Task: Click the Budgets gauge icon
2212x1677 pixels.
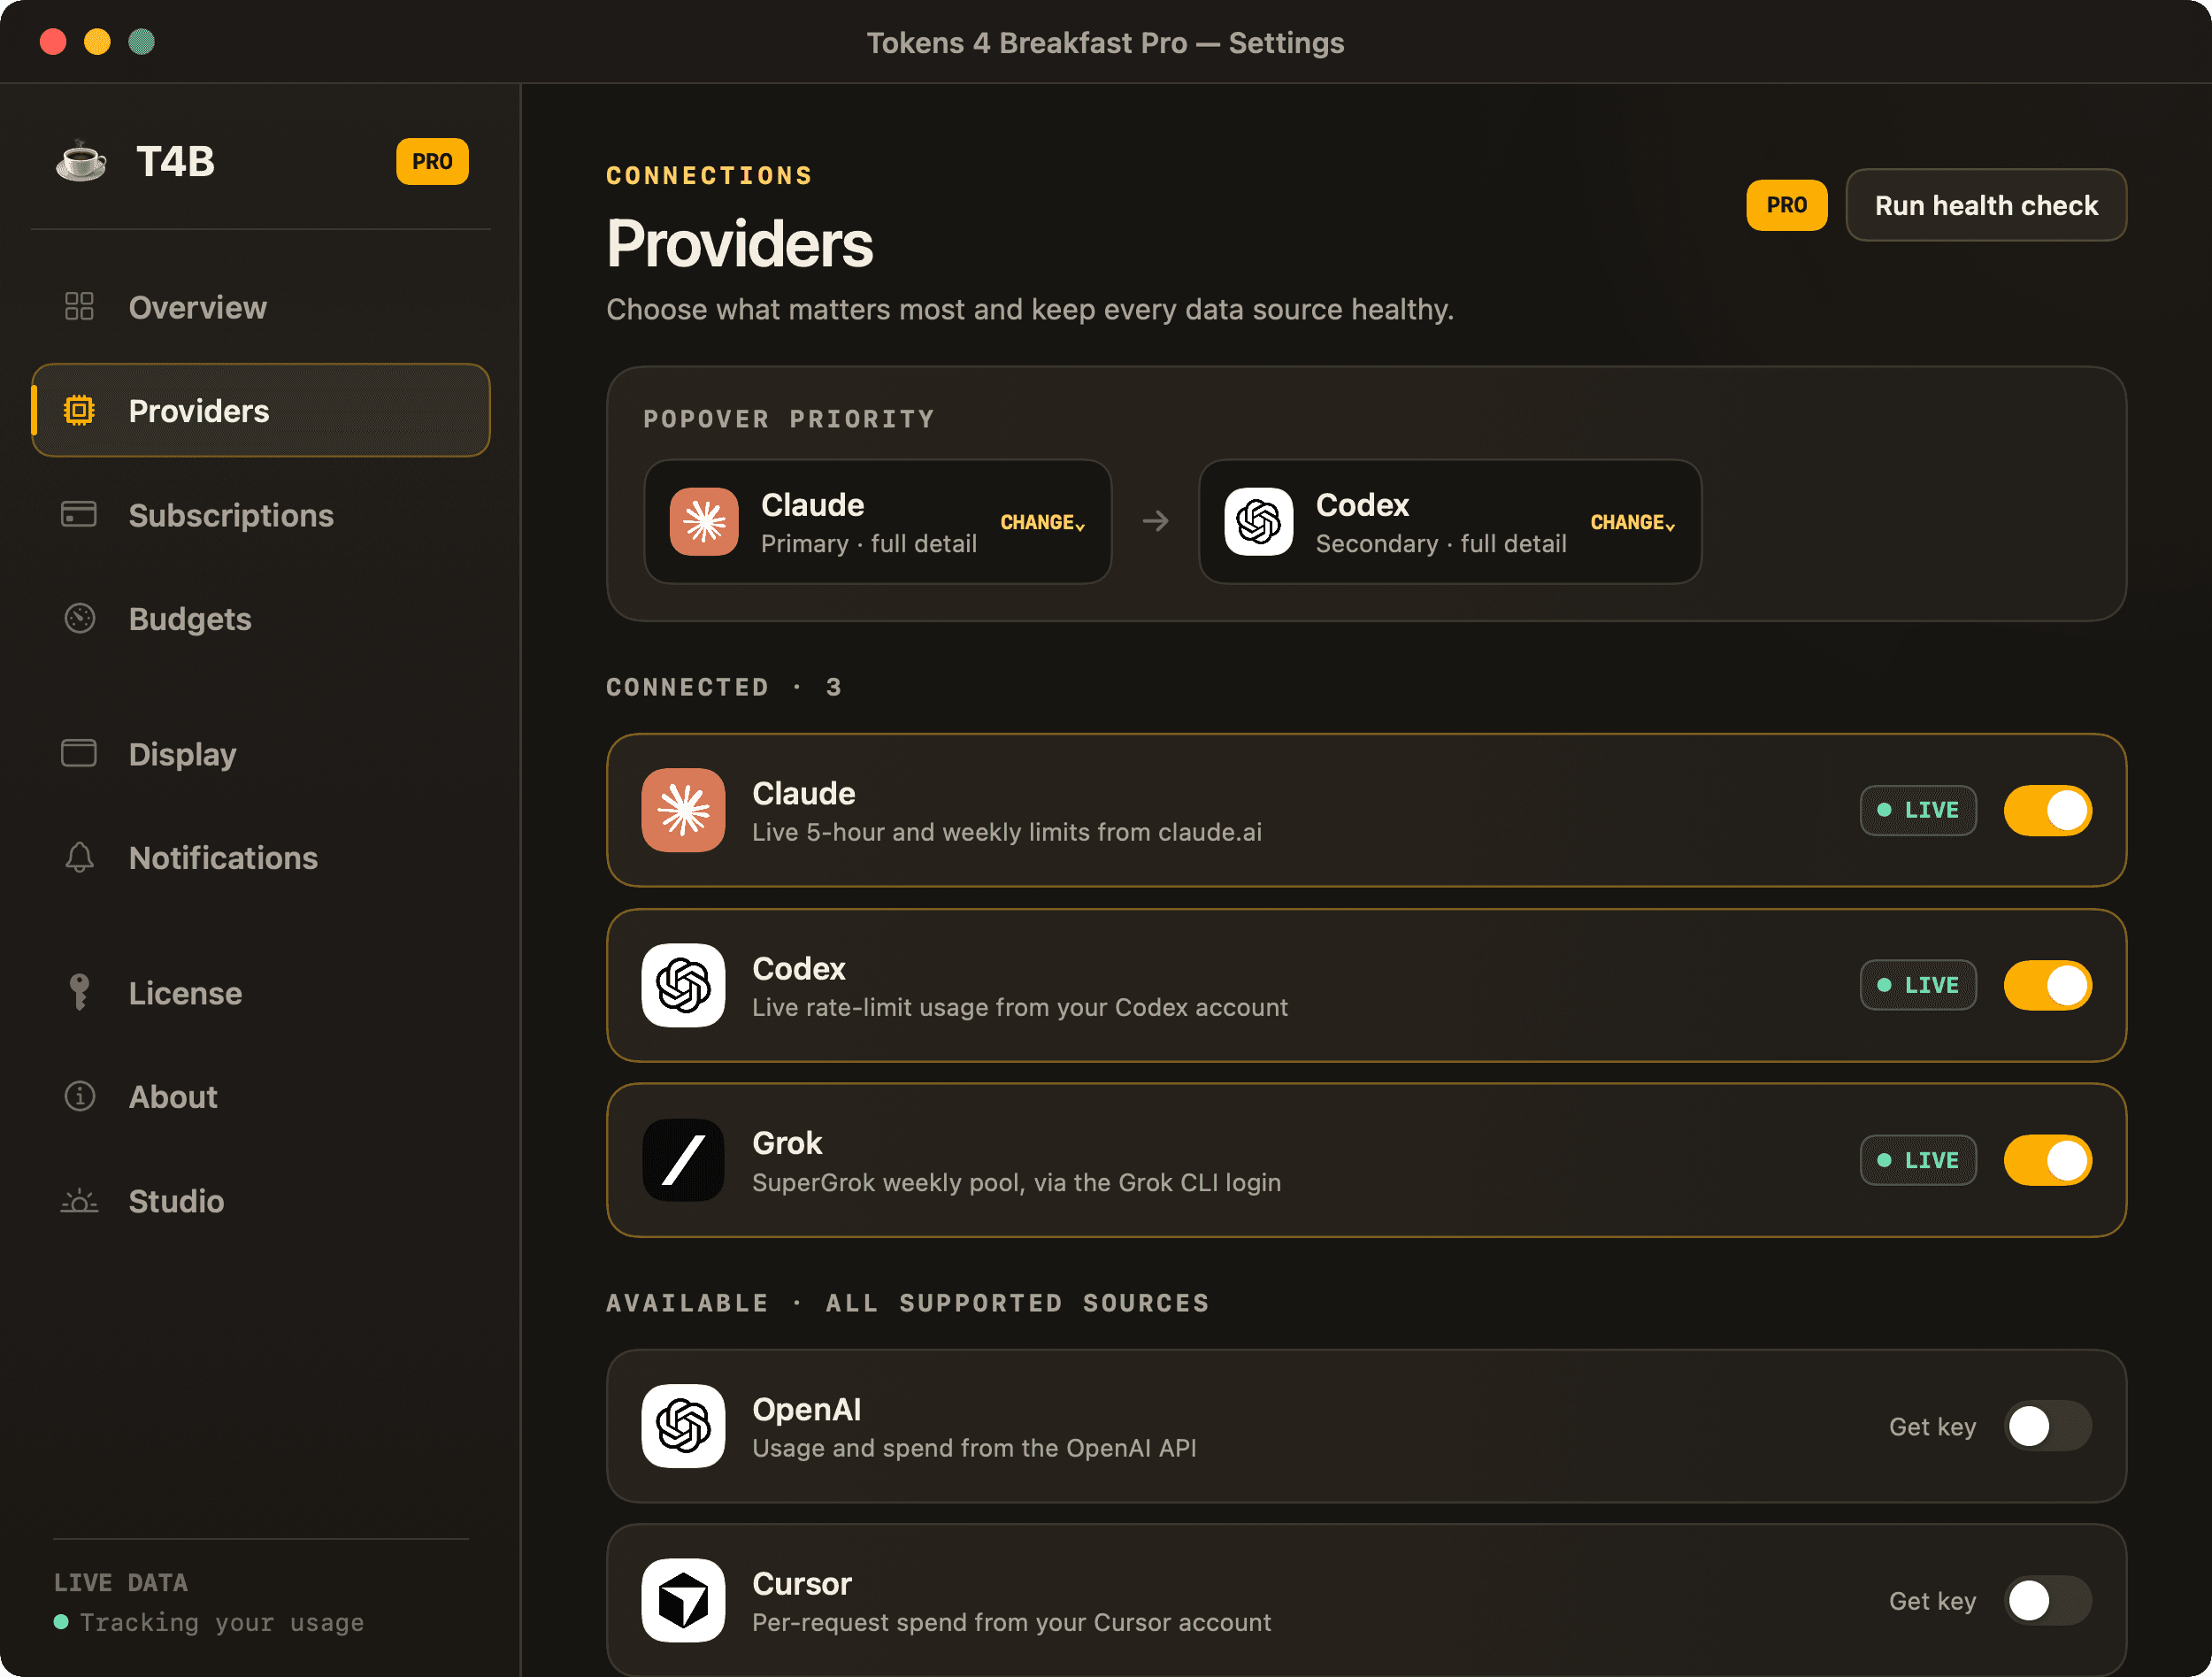Action: point(79,618)
